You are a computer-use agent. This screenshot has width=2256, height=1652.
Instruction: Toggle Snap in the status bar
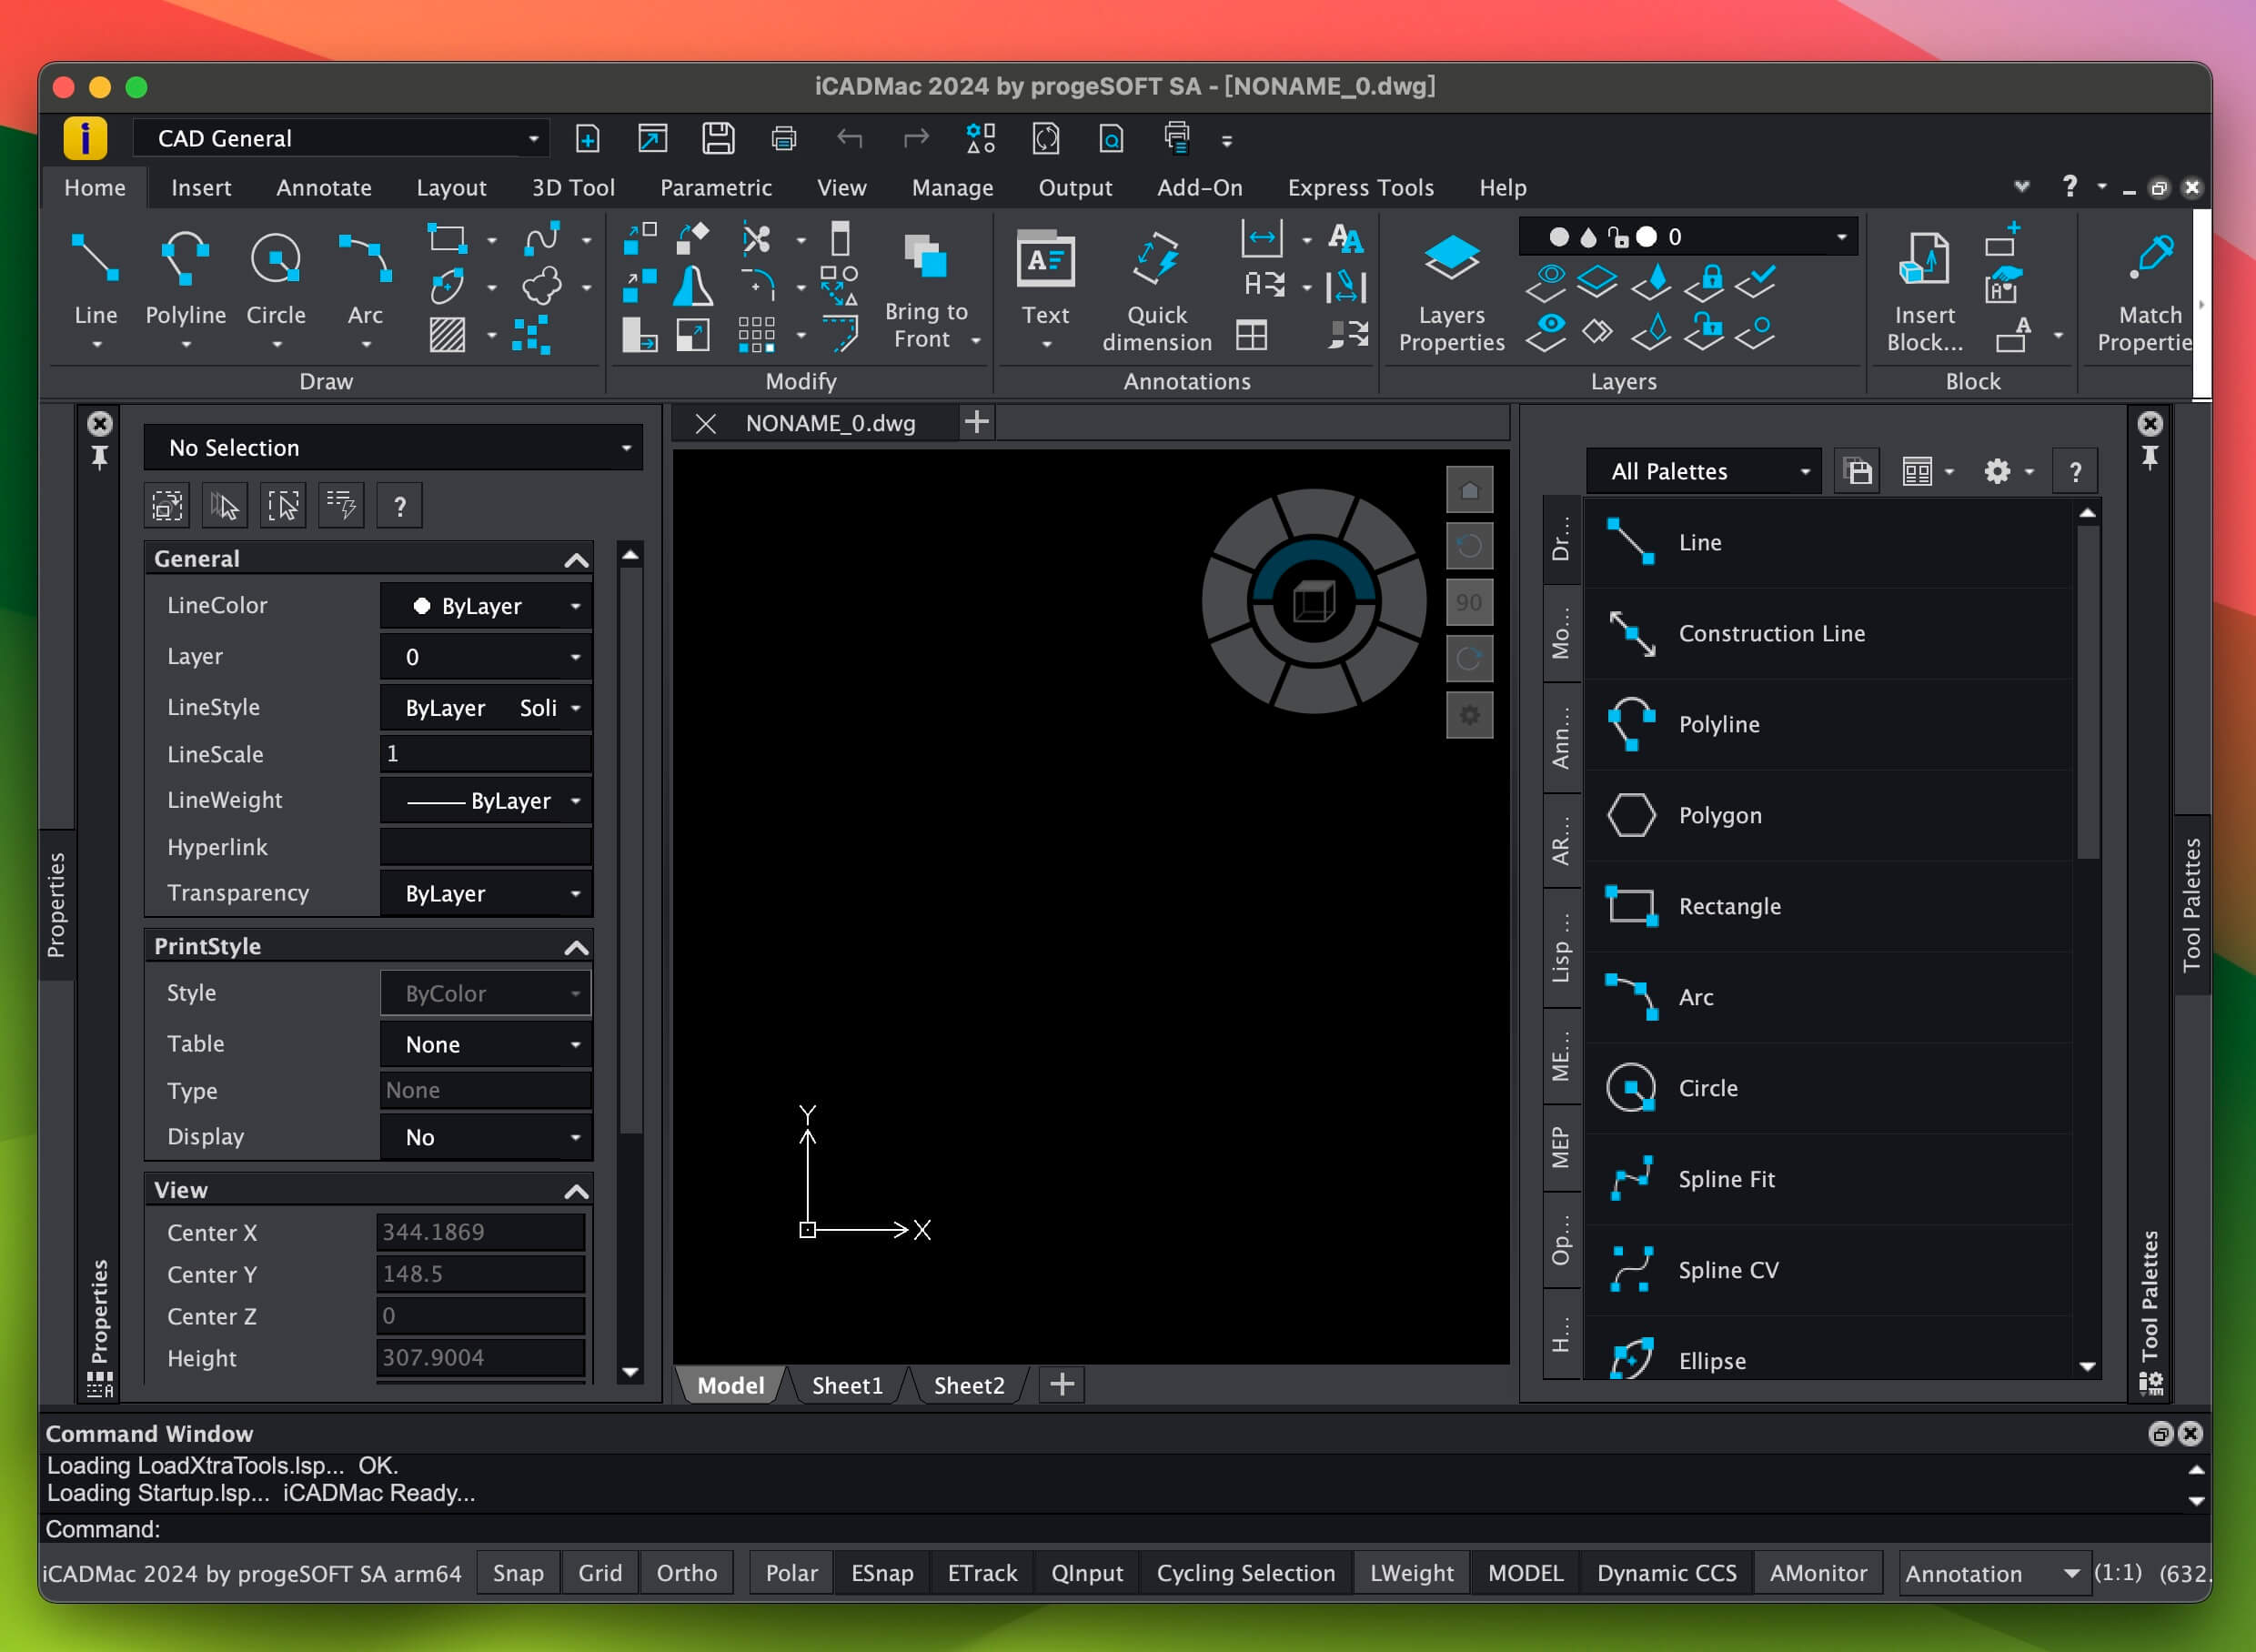click(x=518, y=1573)
